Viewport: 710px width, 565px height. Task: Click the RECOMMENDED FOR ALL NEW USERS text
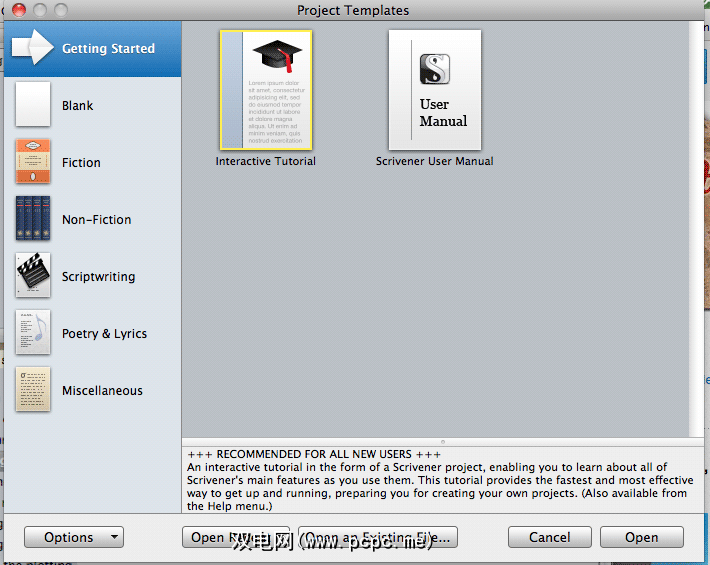point(314,454)
